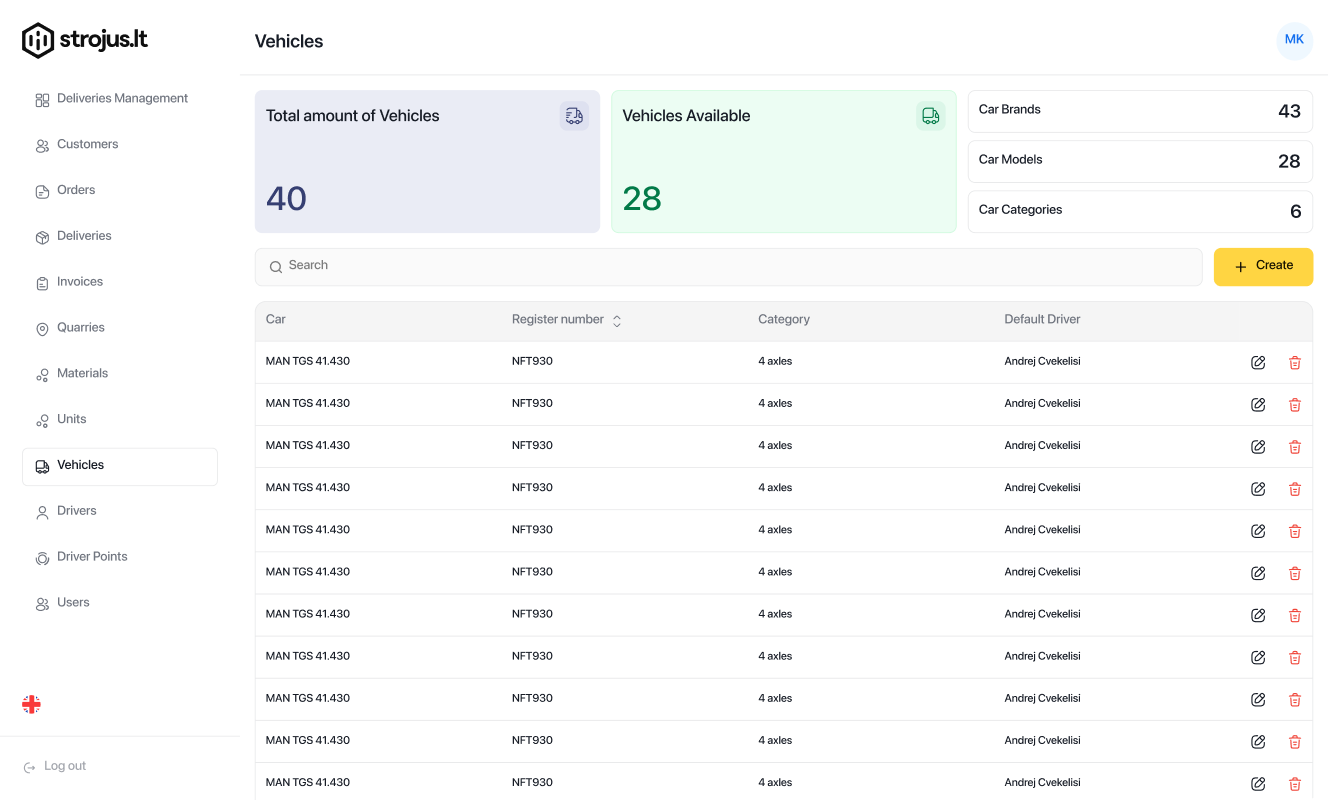Sort by Register number column arrows
The width and height of the screenshot is (1328, 800).
tap(617, 321)
